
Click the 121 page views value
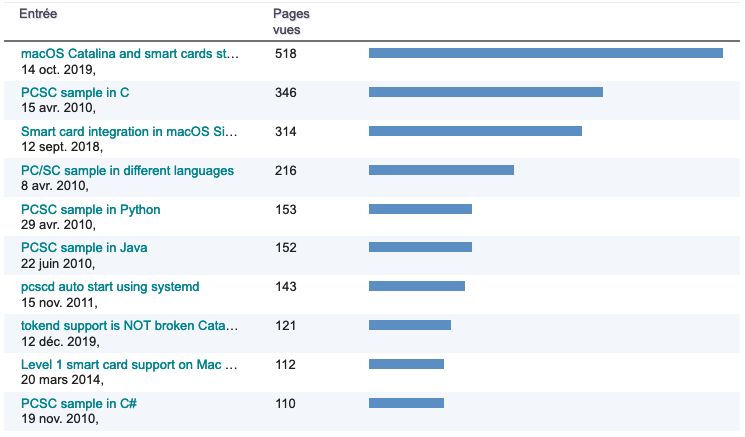click(286, 326)
